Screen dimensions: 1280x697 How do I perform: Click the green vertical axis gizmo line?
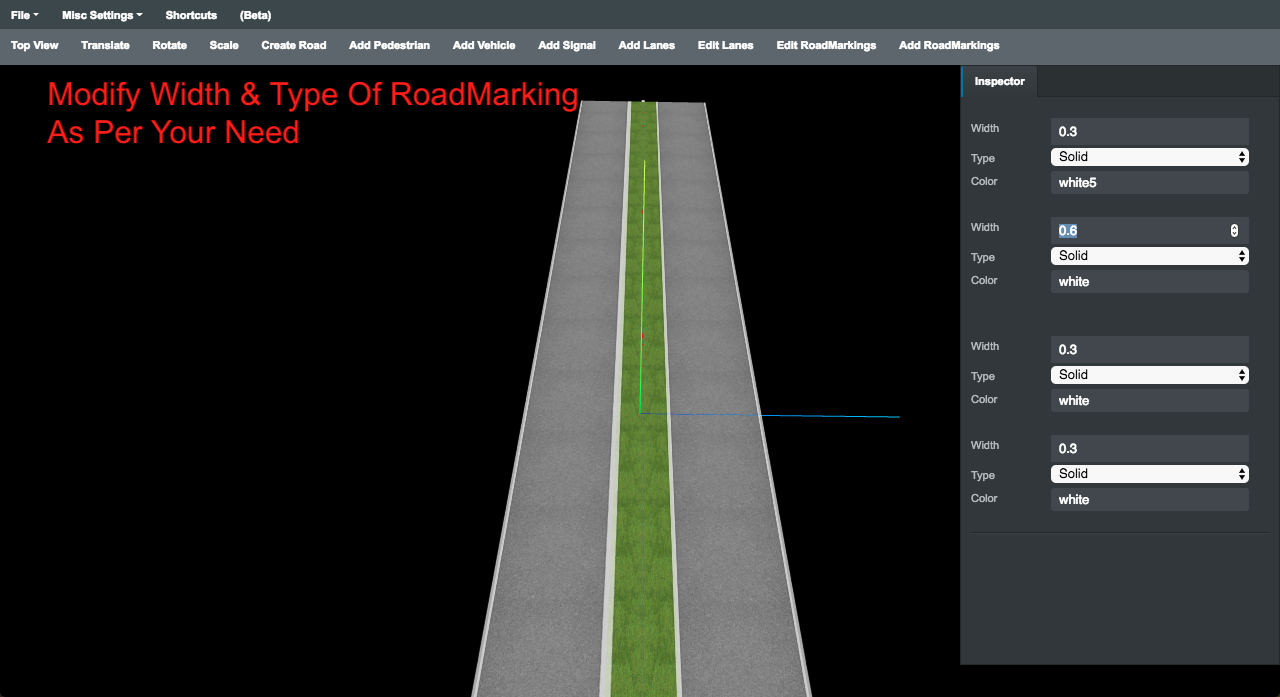click(642, 285)
